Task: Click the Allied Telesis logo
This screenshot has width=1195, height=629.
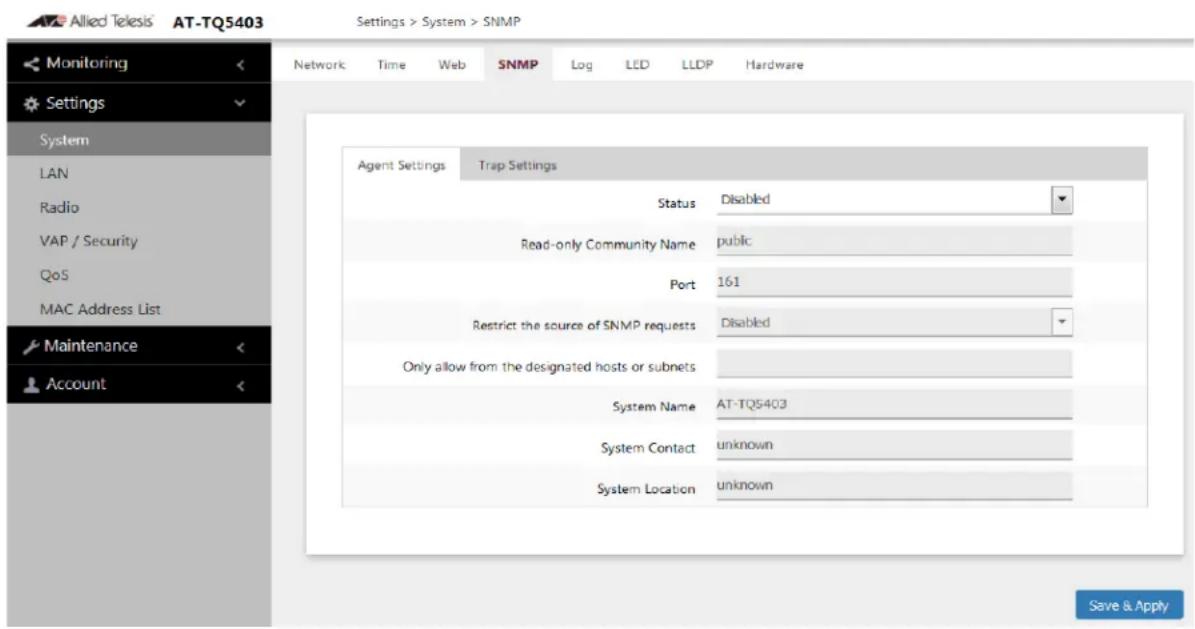Action: [x=90, y=21]
